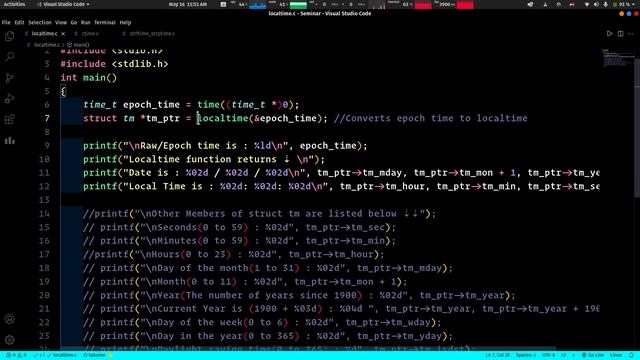
Task: Open system volume icon in top bar
Action: 596,4
